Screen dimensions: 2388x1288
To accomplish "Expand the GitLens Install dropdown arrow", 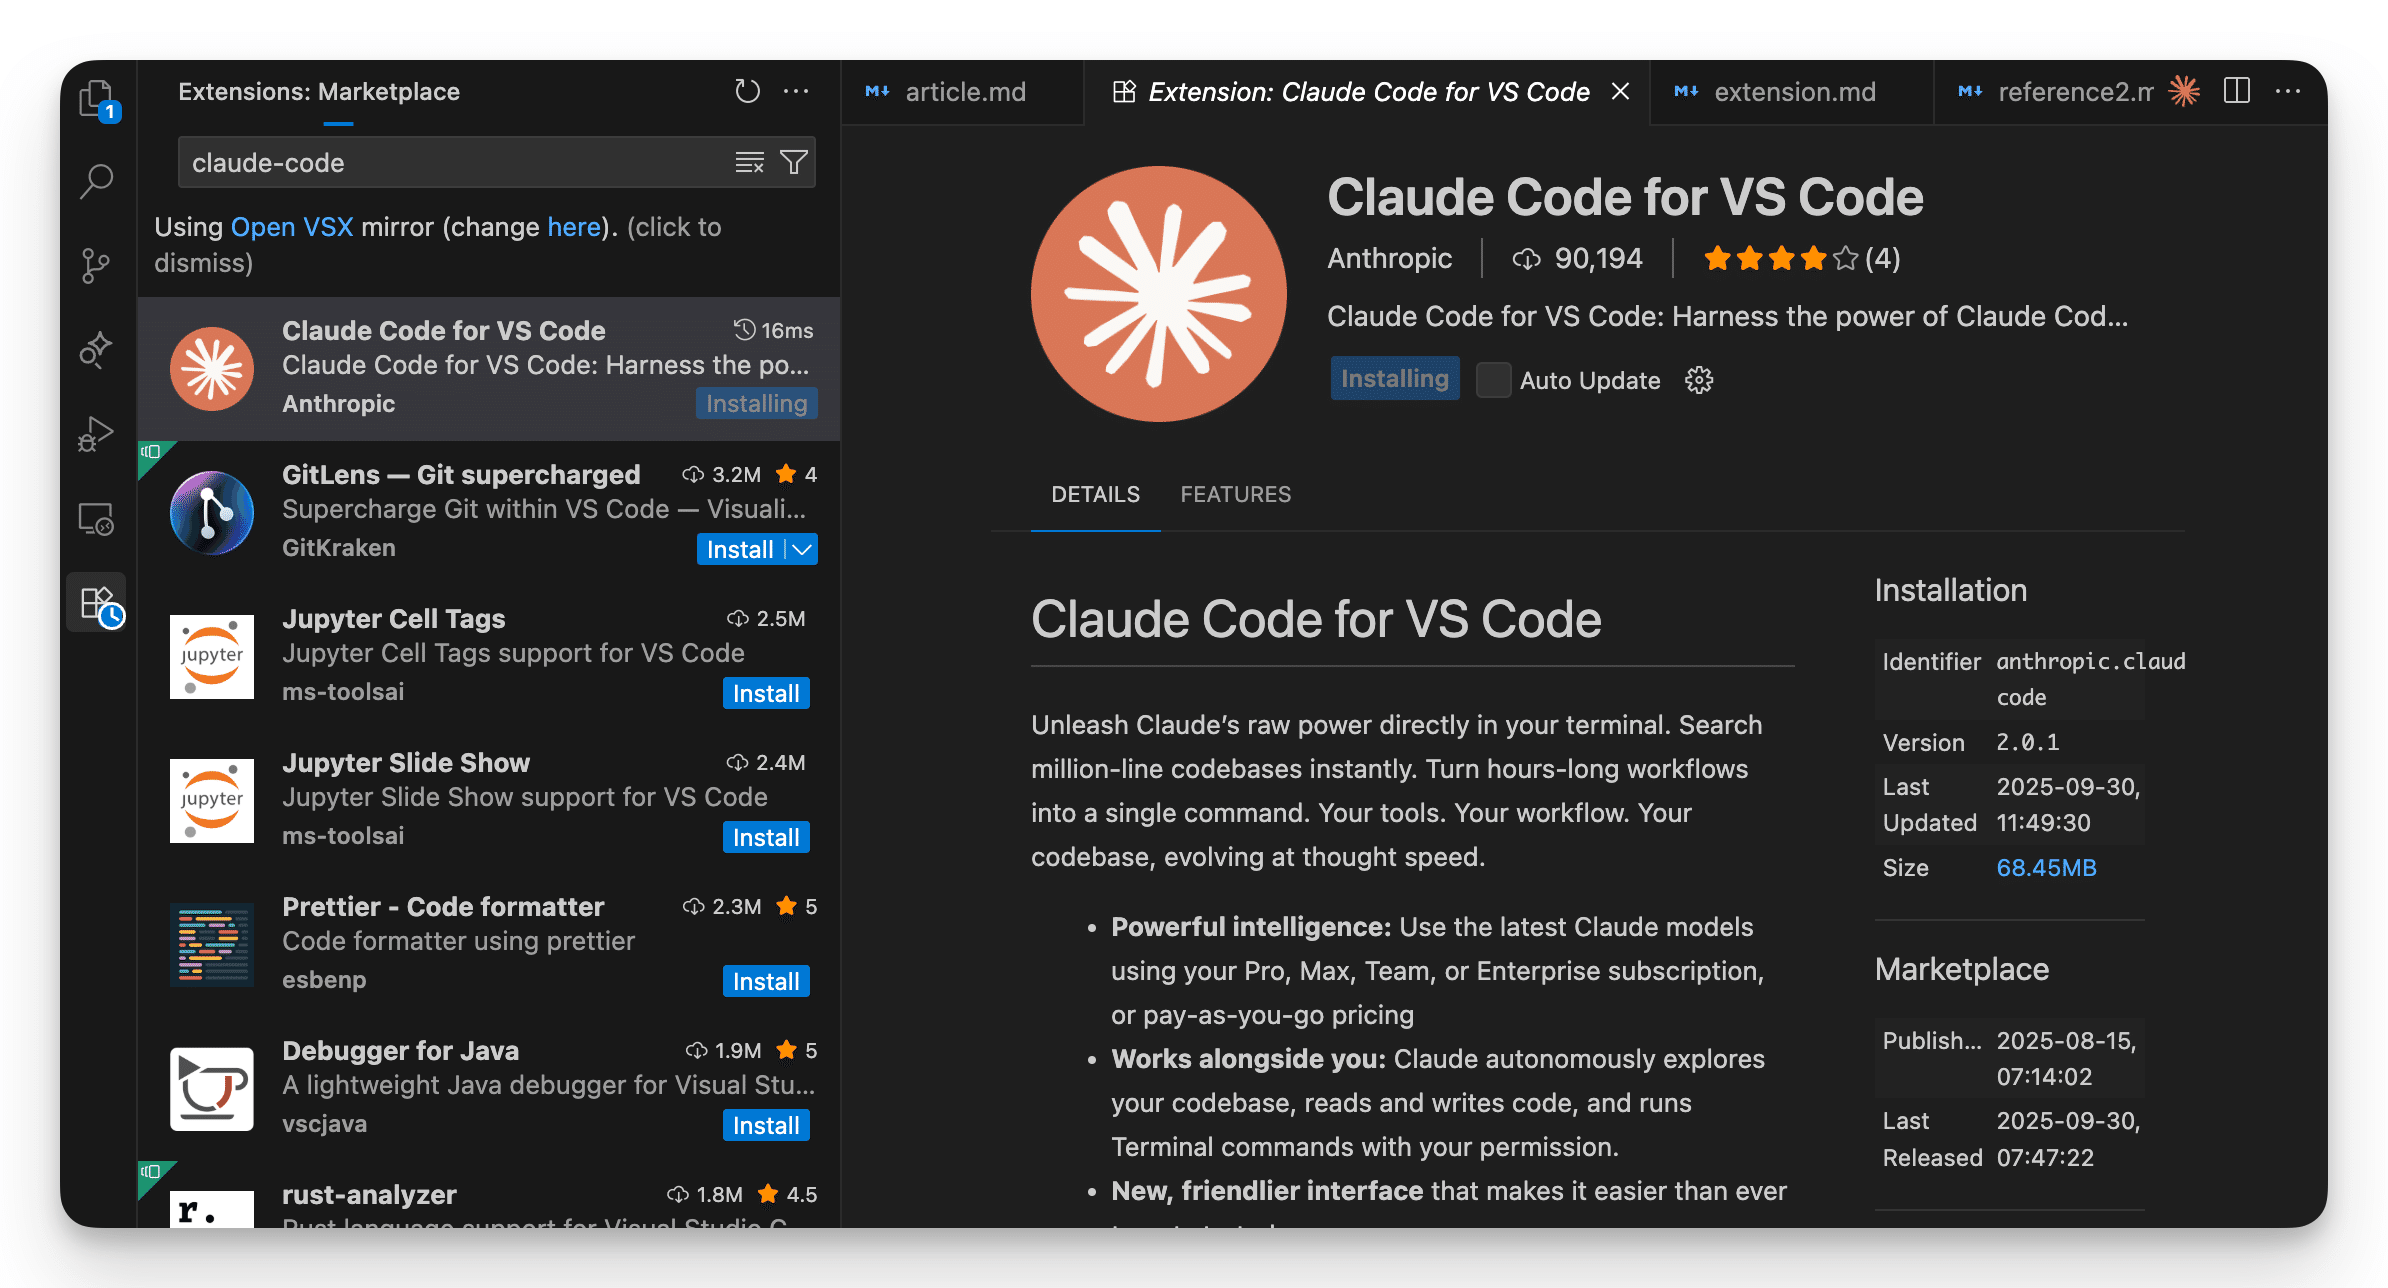I will 802,549.
